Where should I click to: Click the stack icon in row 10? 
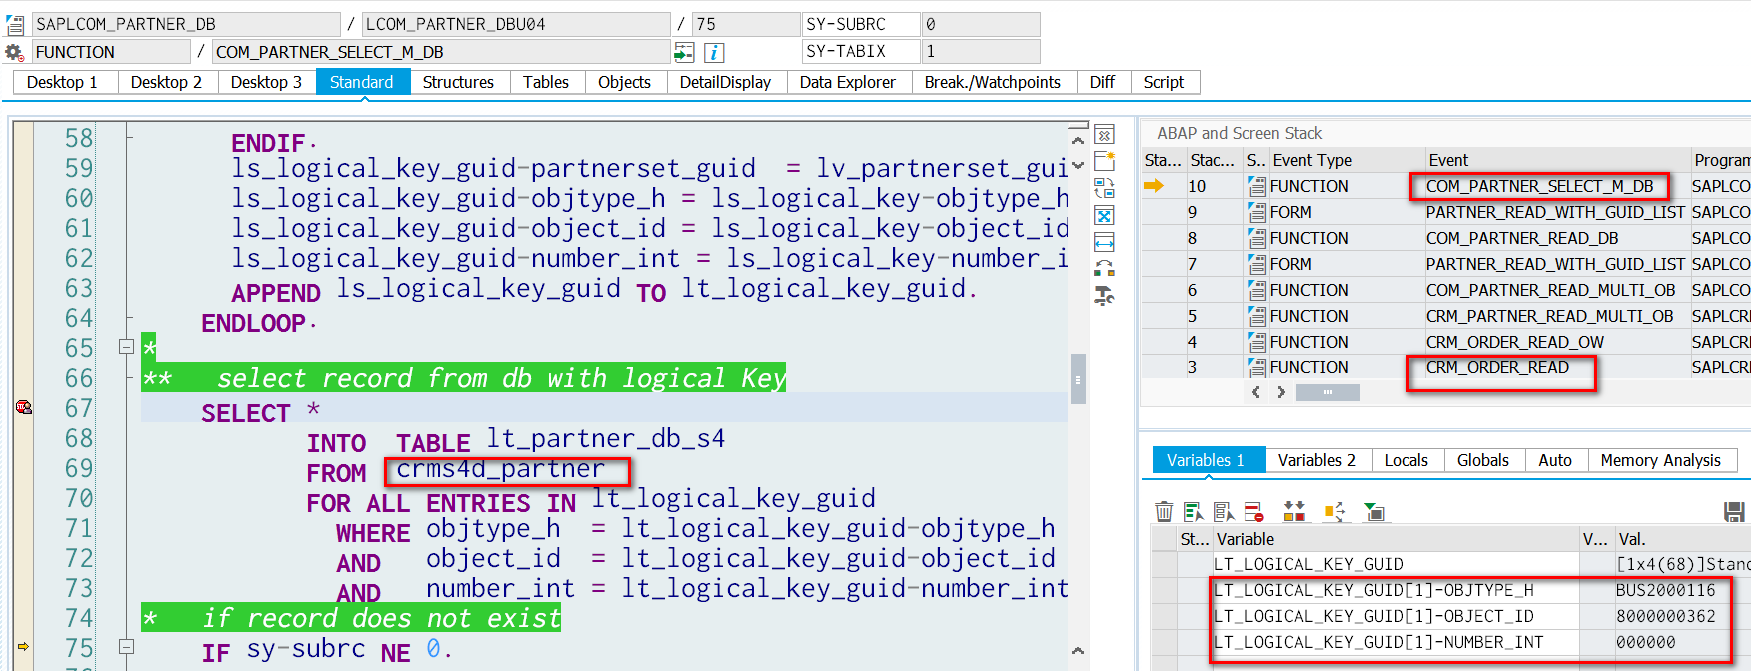(1256, 186)
